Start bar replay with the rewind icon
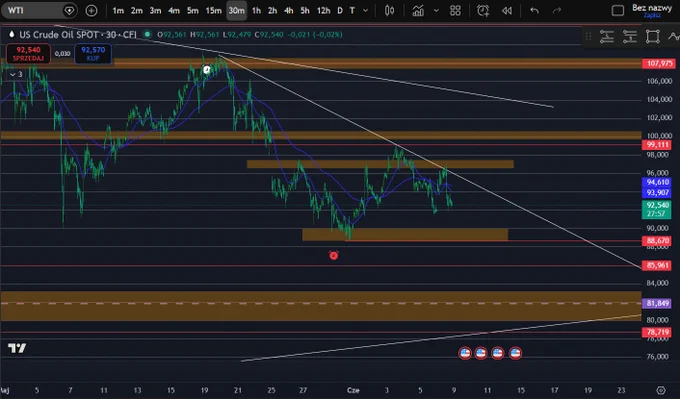The image size is (680, 399). 507,10
